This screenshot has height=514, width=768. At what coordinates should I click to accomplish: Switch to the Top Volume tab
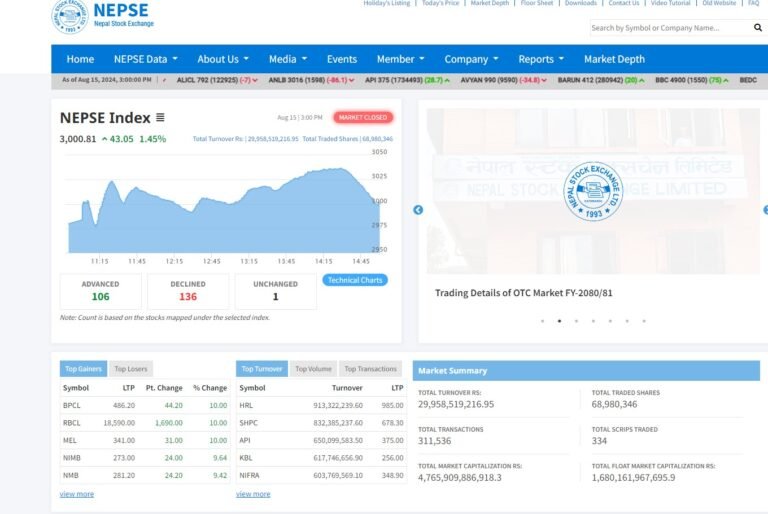click(x=313, y=369)
